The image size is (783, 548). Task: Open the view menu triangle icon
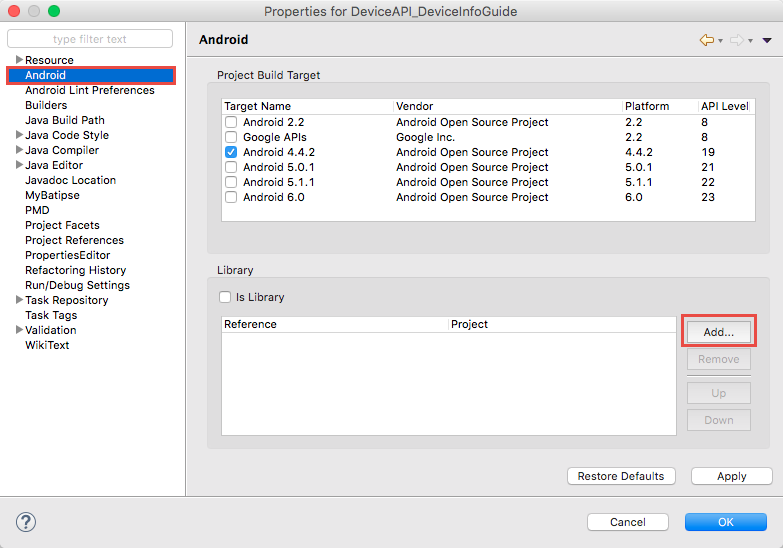[x=766, y=40]
